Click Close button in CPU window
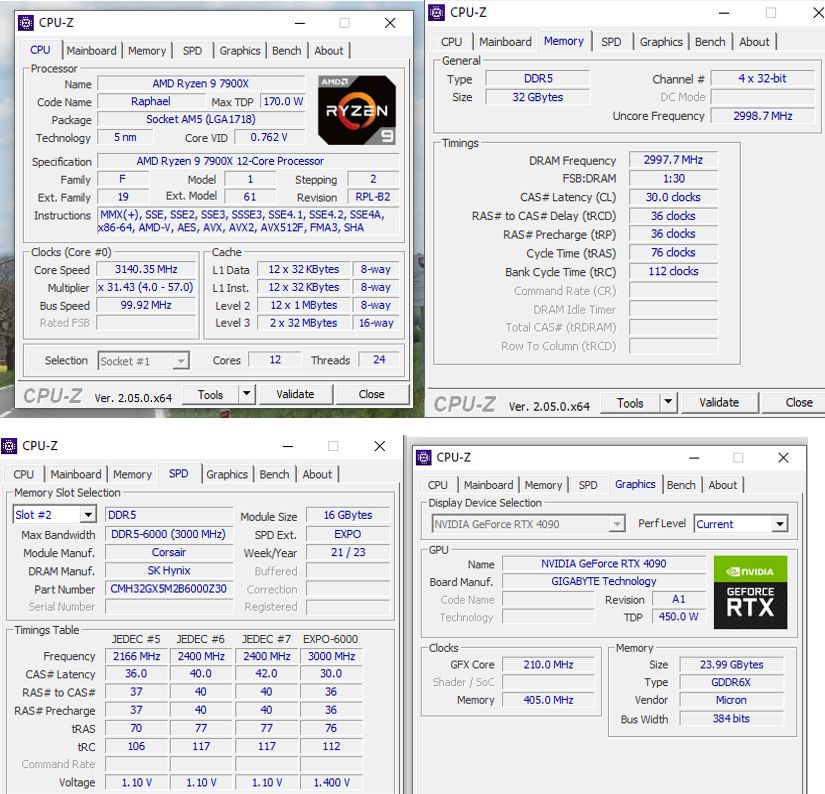This screenshot has width=825, height=794. [x=371, y=394]
